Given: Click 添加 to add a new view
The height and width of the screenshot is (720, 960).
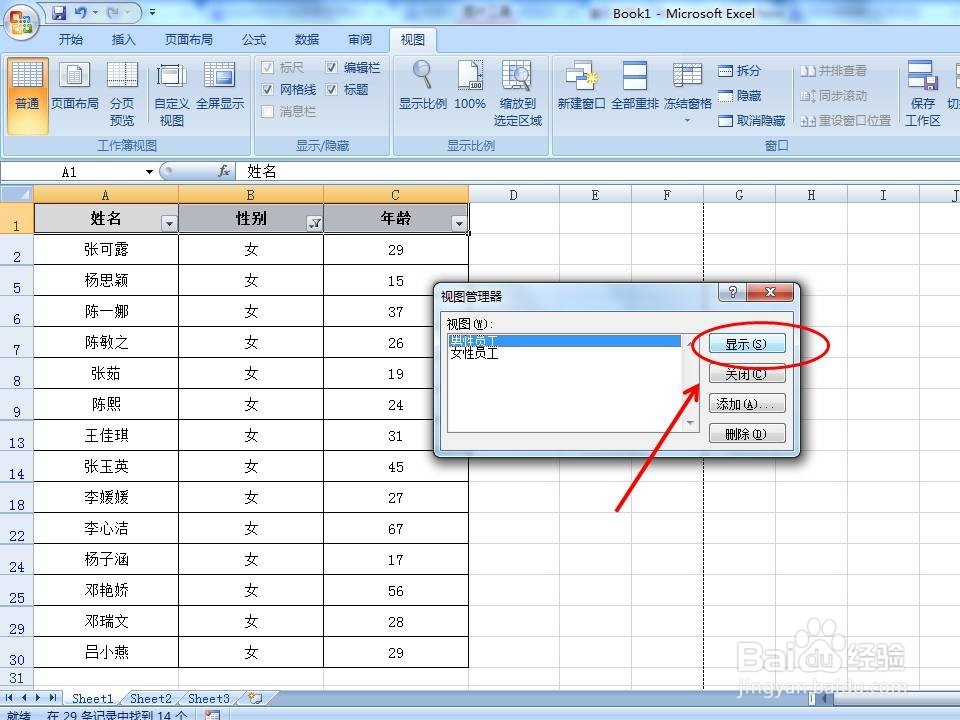Looking at the screenshot, I should pos(748,403).
